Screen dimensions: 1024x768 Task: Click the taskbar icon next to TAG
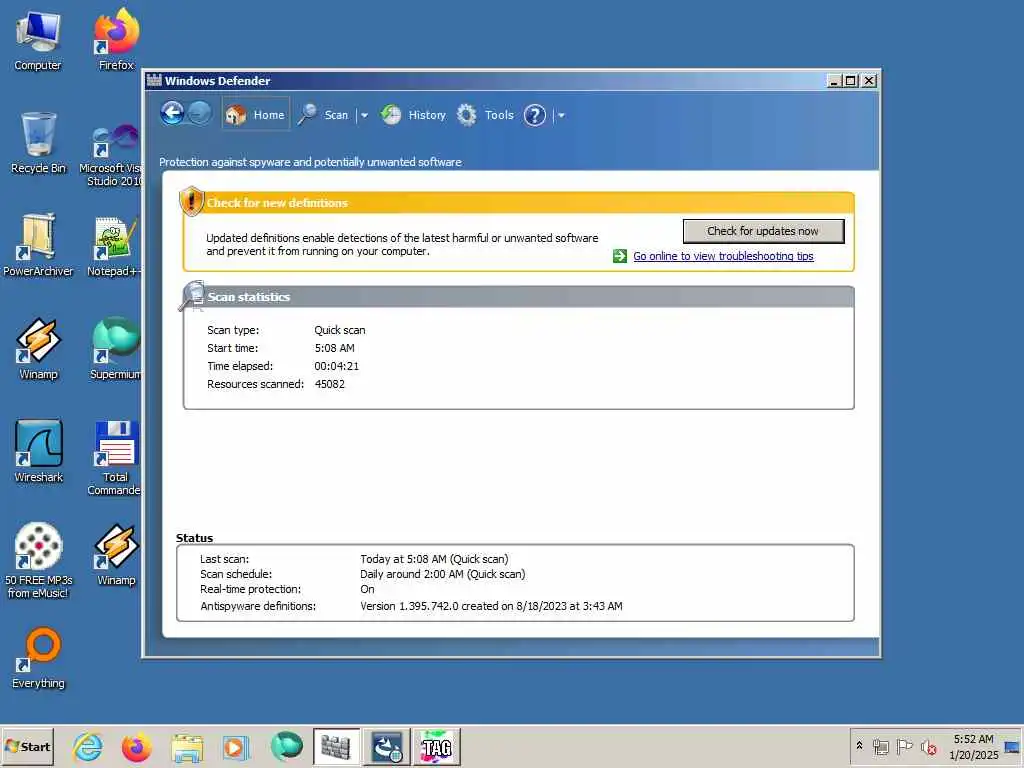[x=387, y=746]
